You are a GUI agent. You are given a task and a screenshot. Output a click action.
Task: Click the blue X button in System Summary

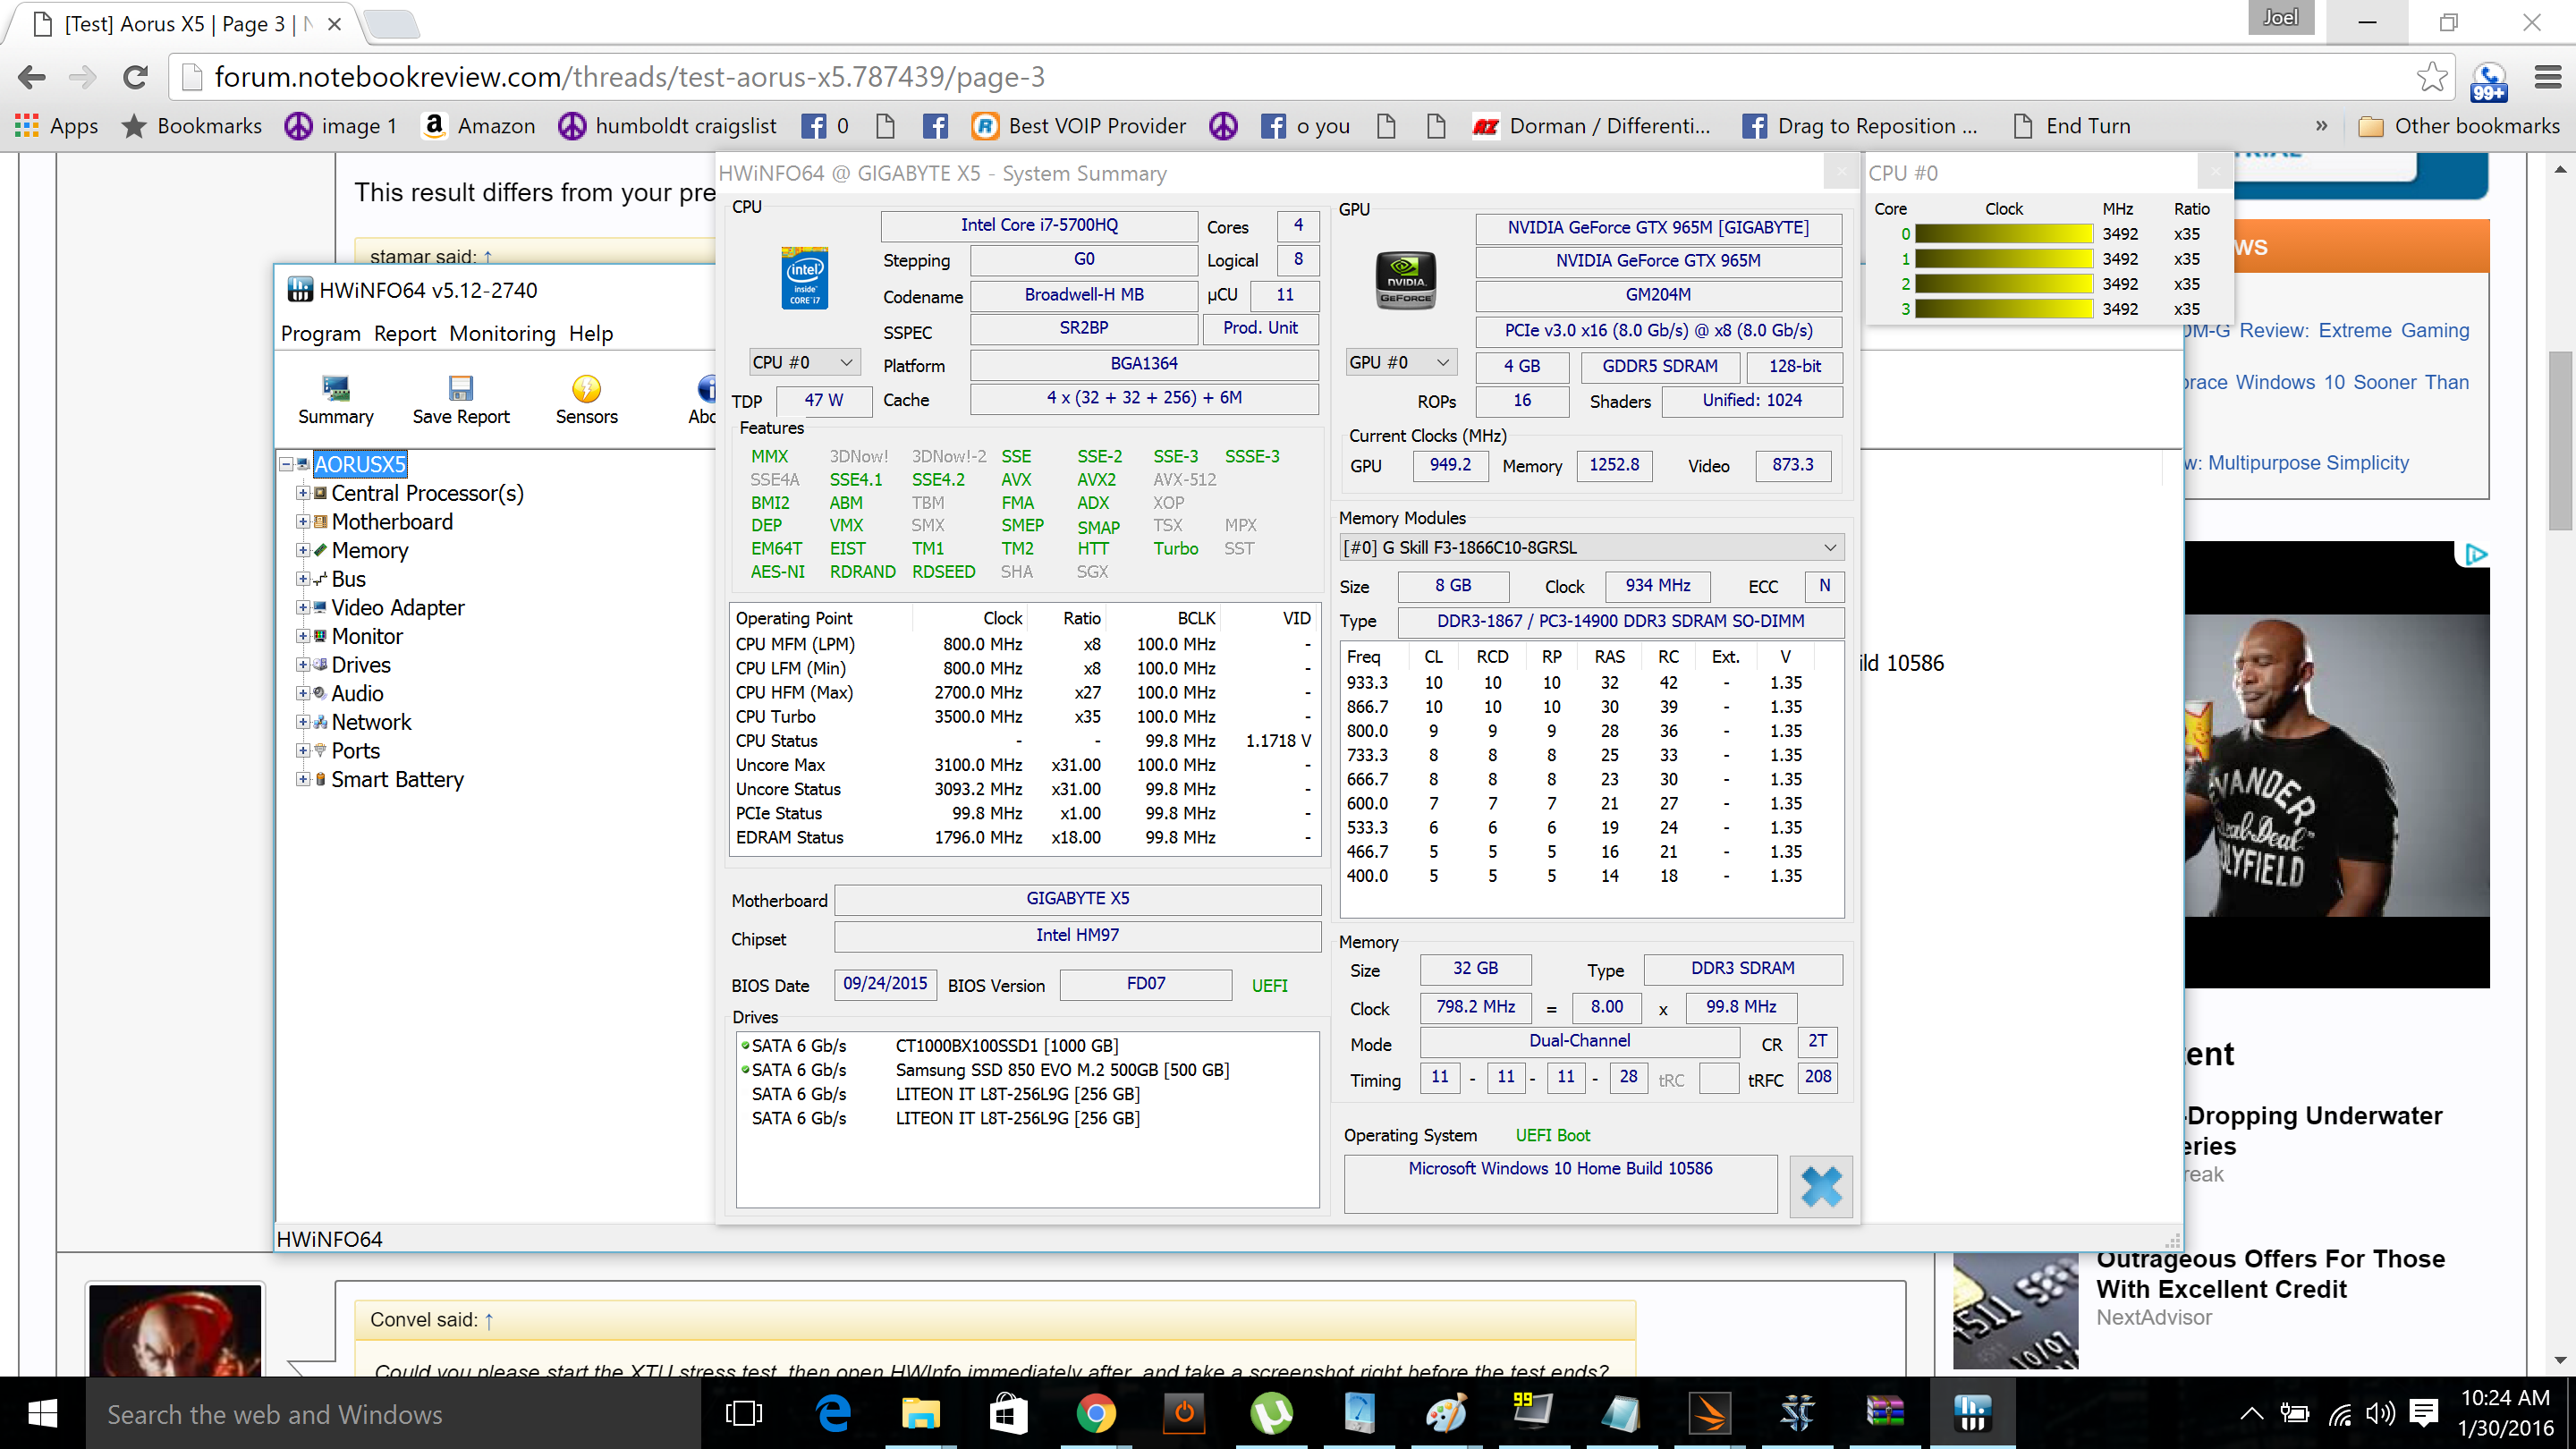[x=1820, y=1186]
